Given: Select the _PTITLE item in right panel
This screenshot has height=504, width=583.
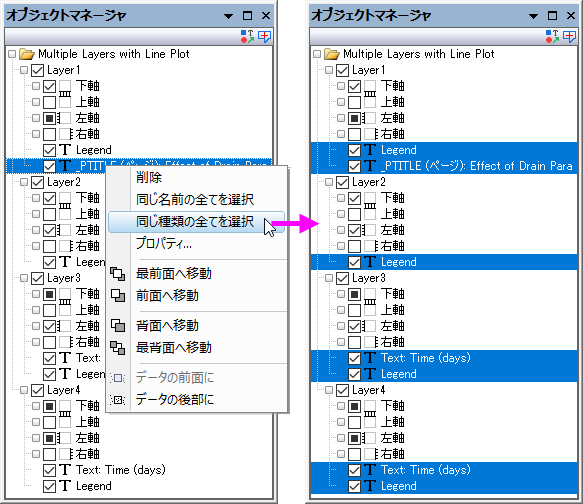Looking at the screenshot, I should pos(477,166).
